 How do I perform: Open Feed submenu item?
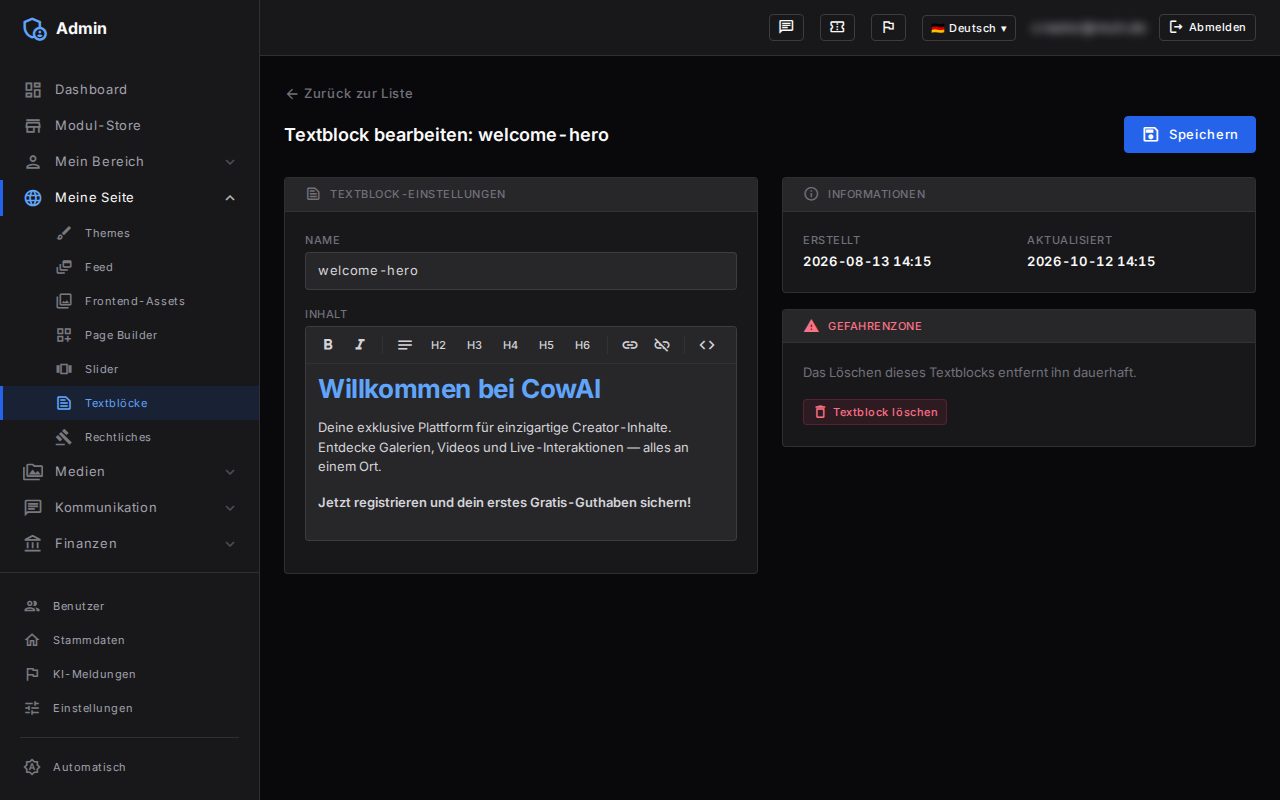[x=130, y=267]
